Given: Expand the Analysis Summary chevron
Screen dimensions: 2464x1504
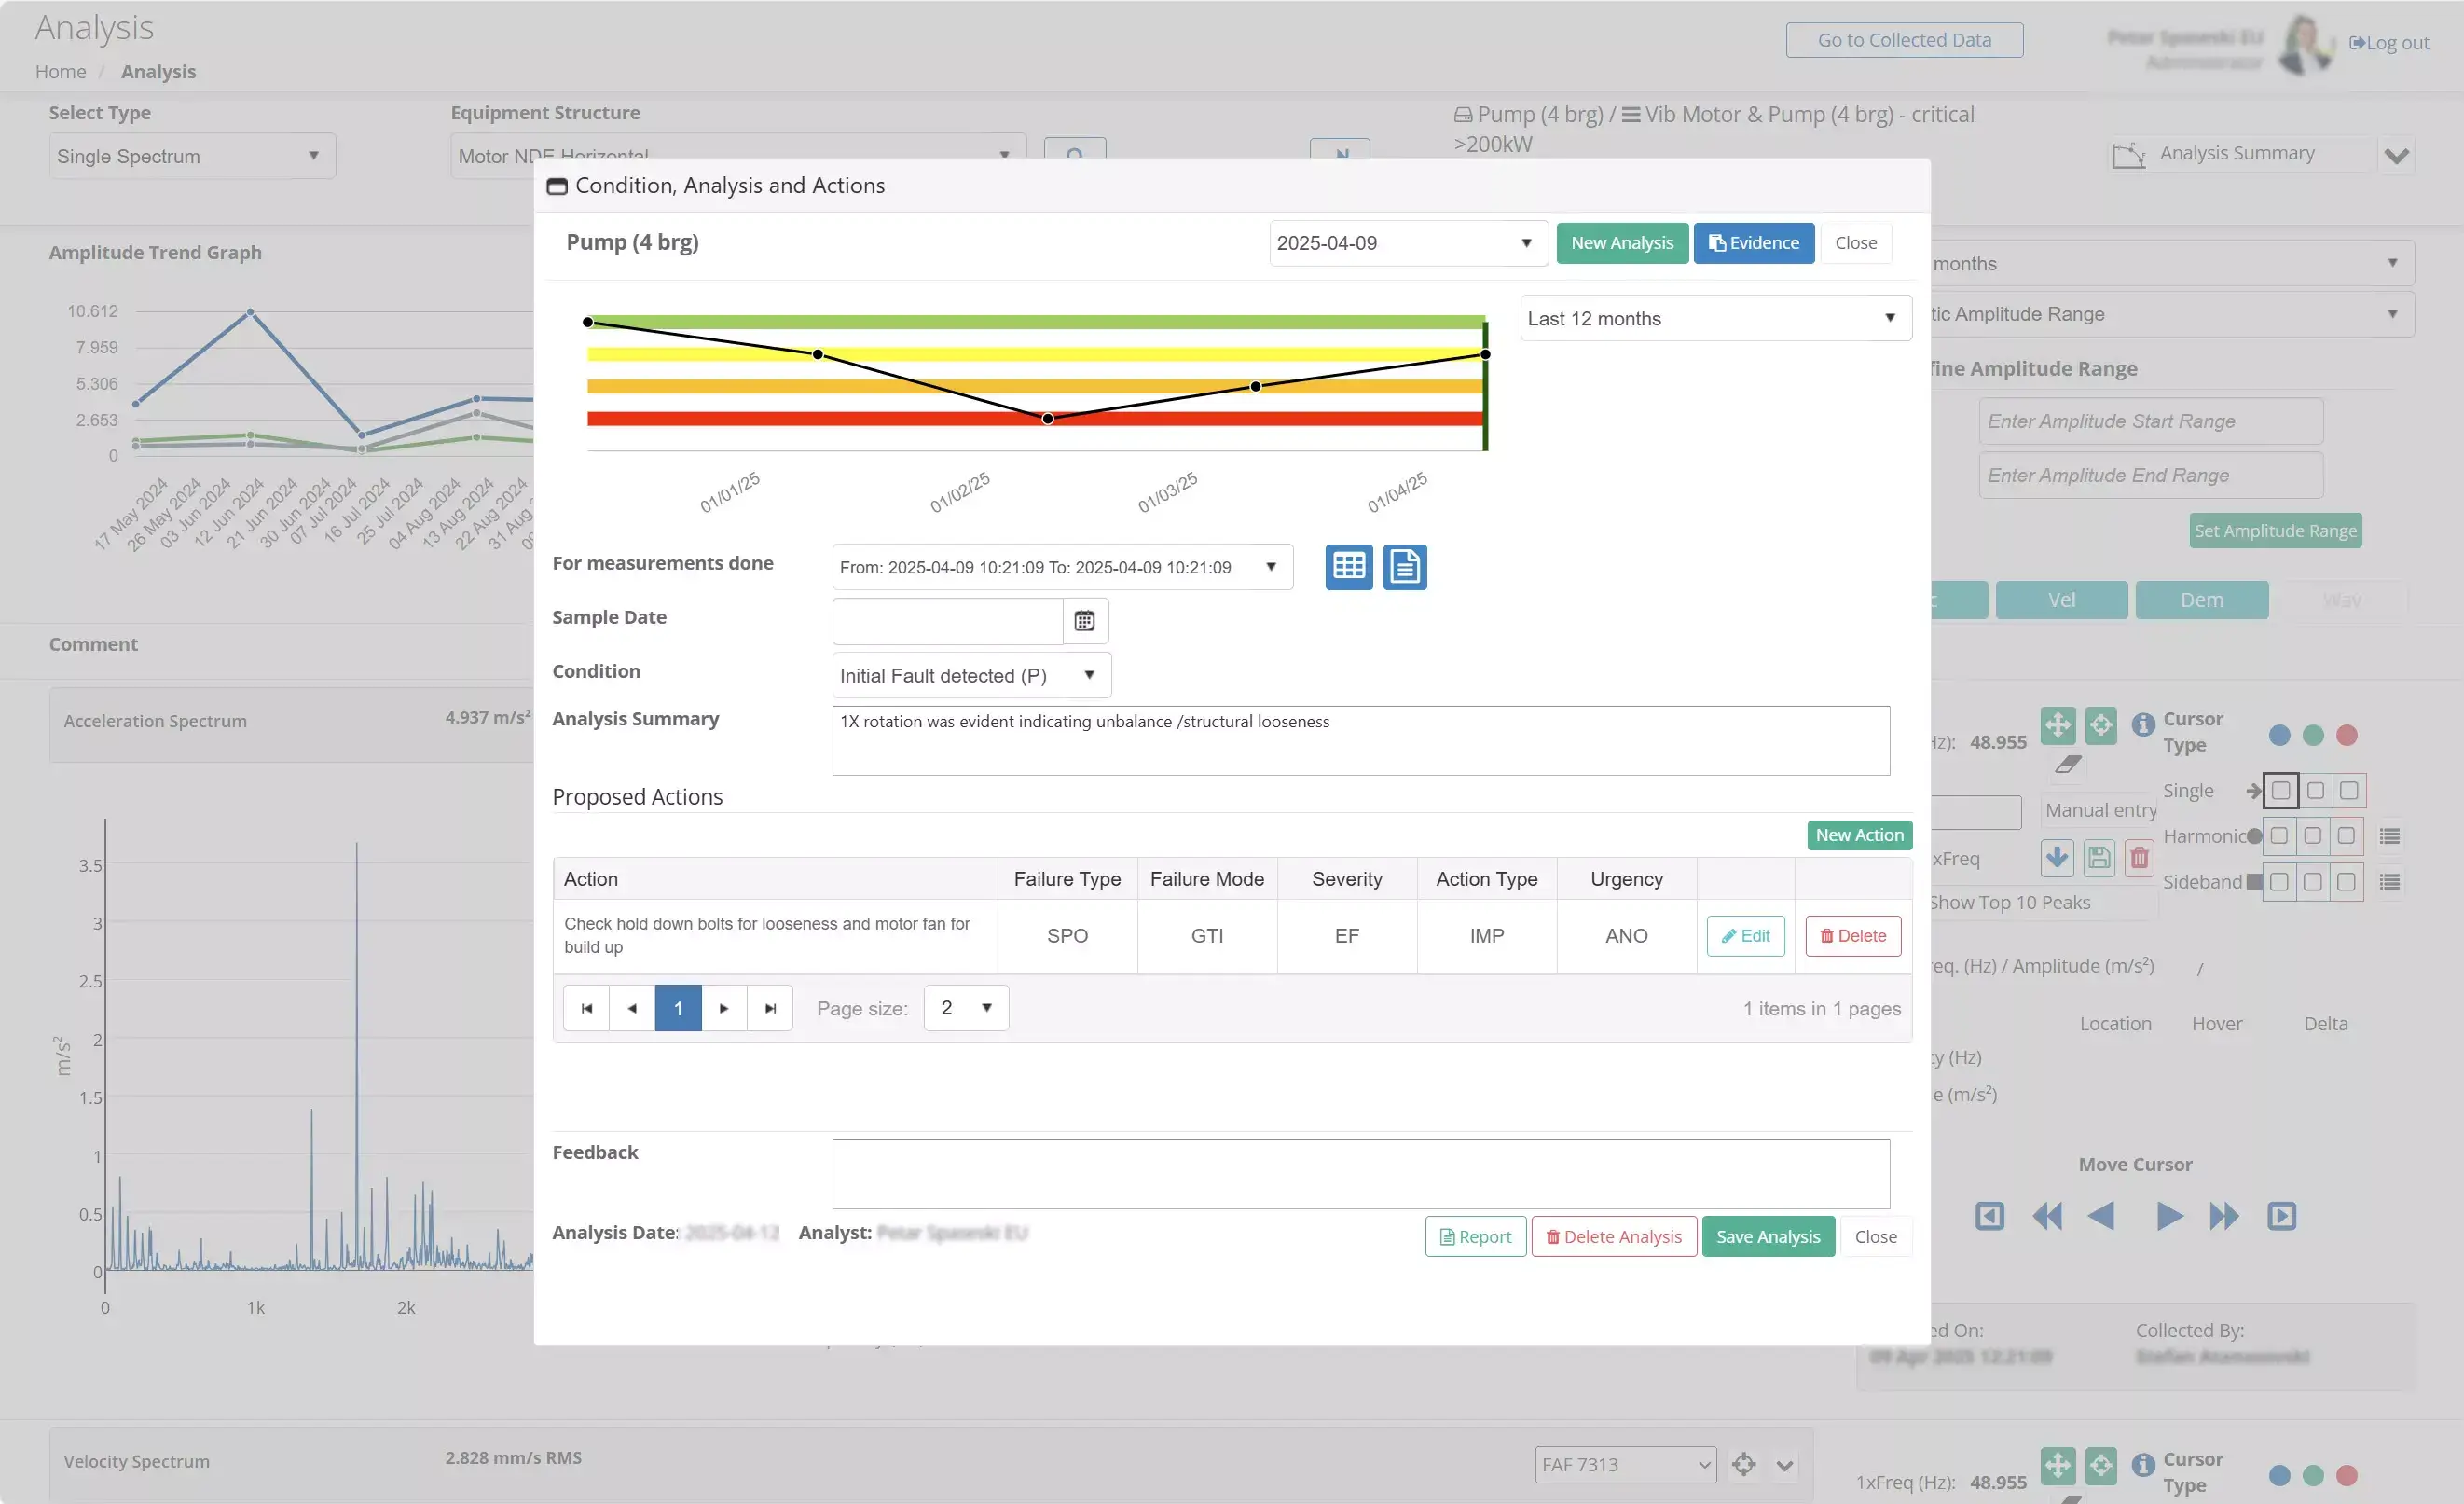Looking at the screenshot, I should [2395, 156].
